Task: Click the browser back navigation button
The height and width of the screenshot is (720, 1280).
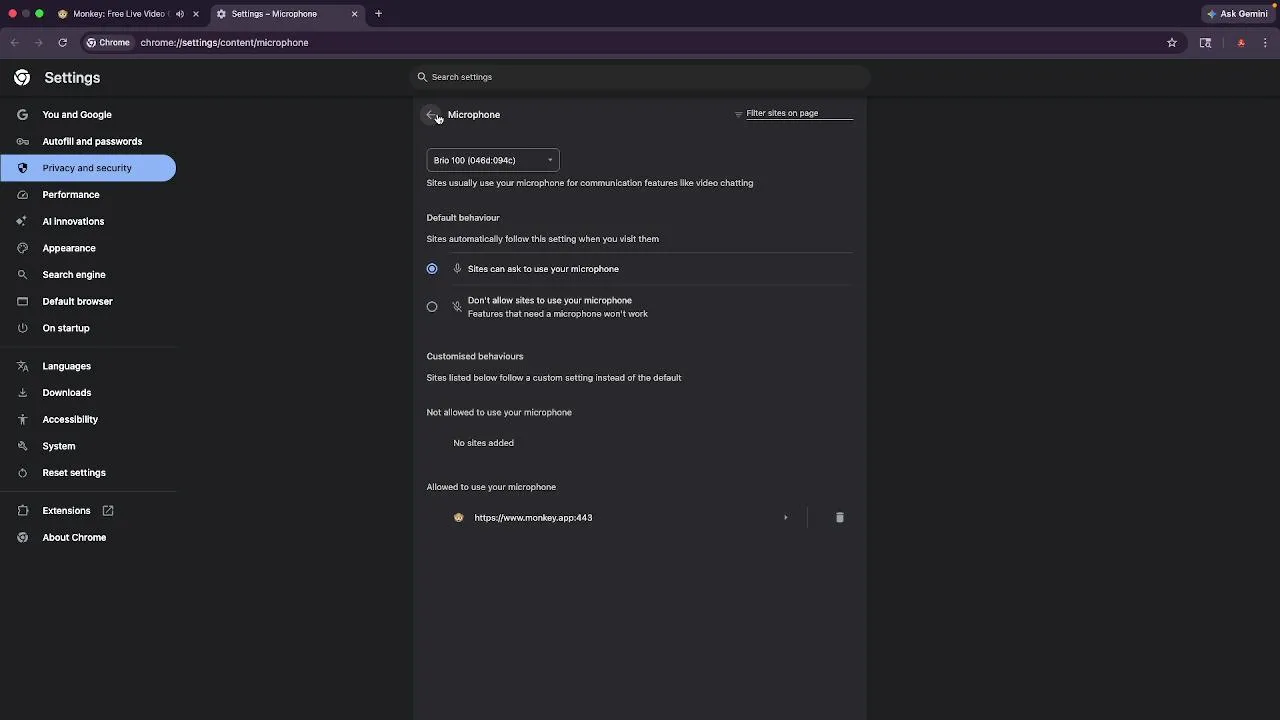Action: point(14,43)
